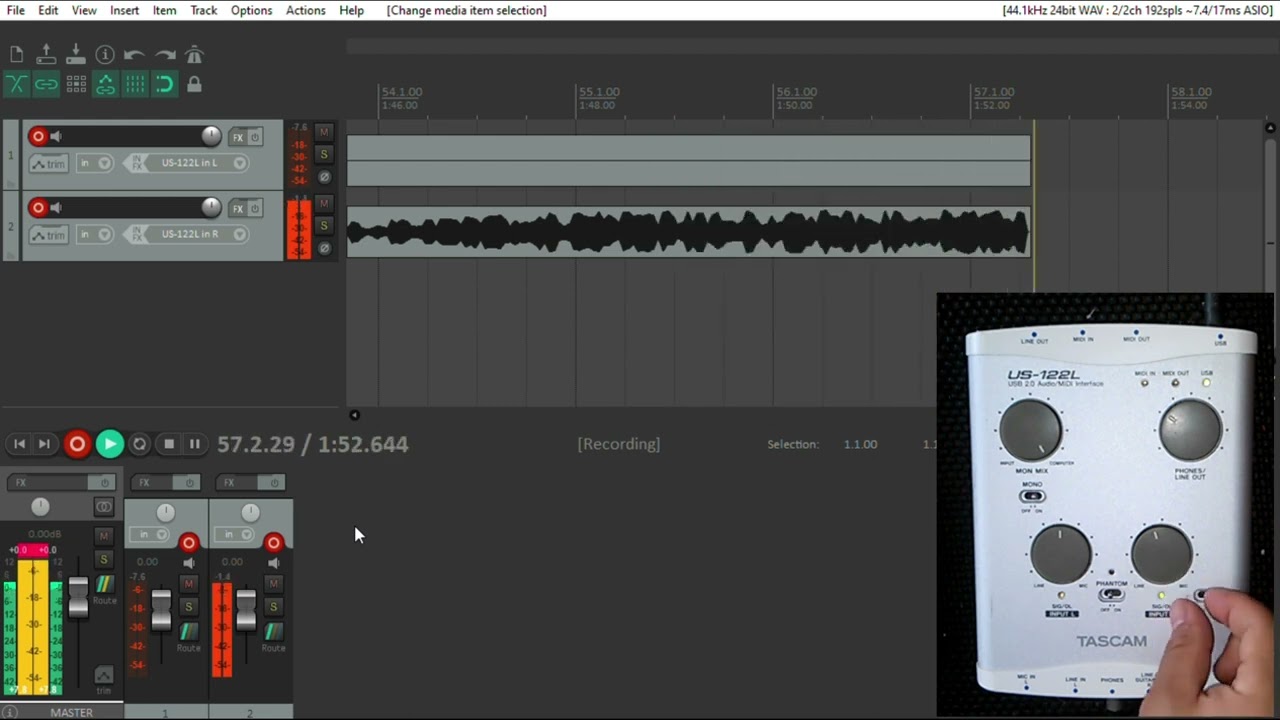Image resolution: width=1280 pixels, height=720 pixels.
Task: Open the Options menu
Action: [x=251, y=10]
